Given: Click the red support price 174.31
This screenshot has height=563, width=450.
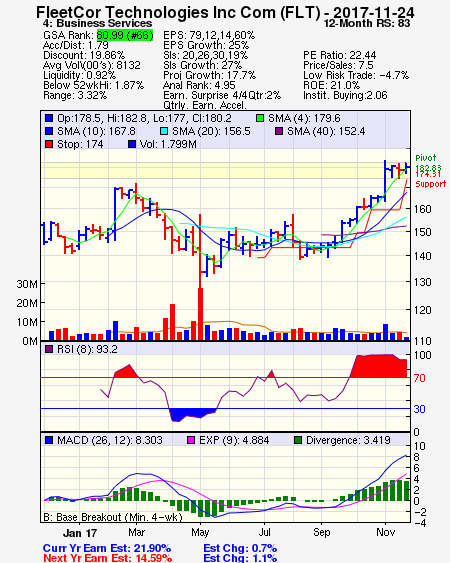Looking at the screenshot, I should (x=428, y=175).
